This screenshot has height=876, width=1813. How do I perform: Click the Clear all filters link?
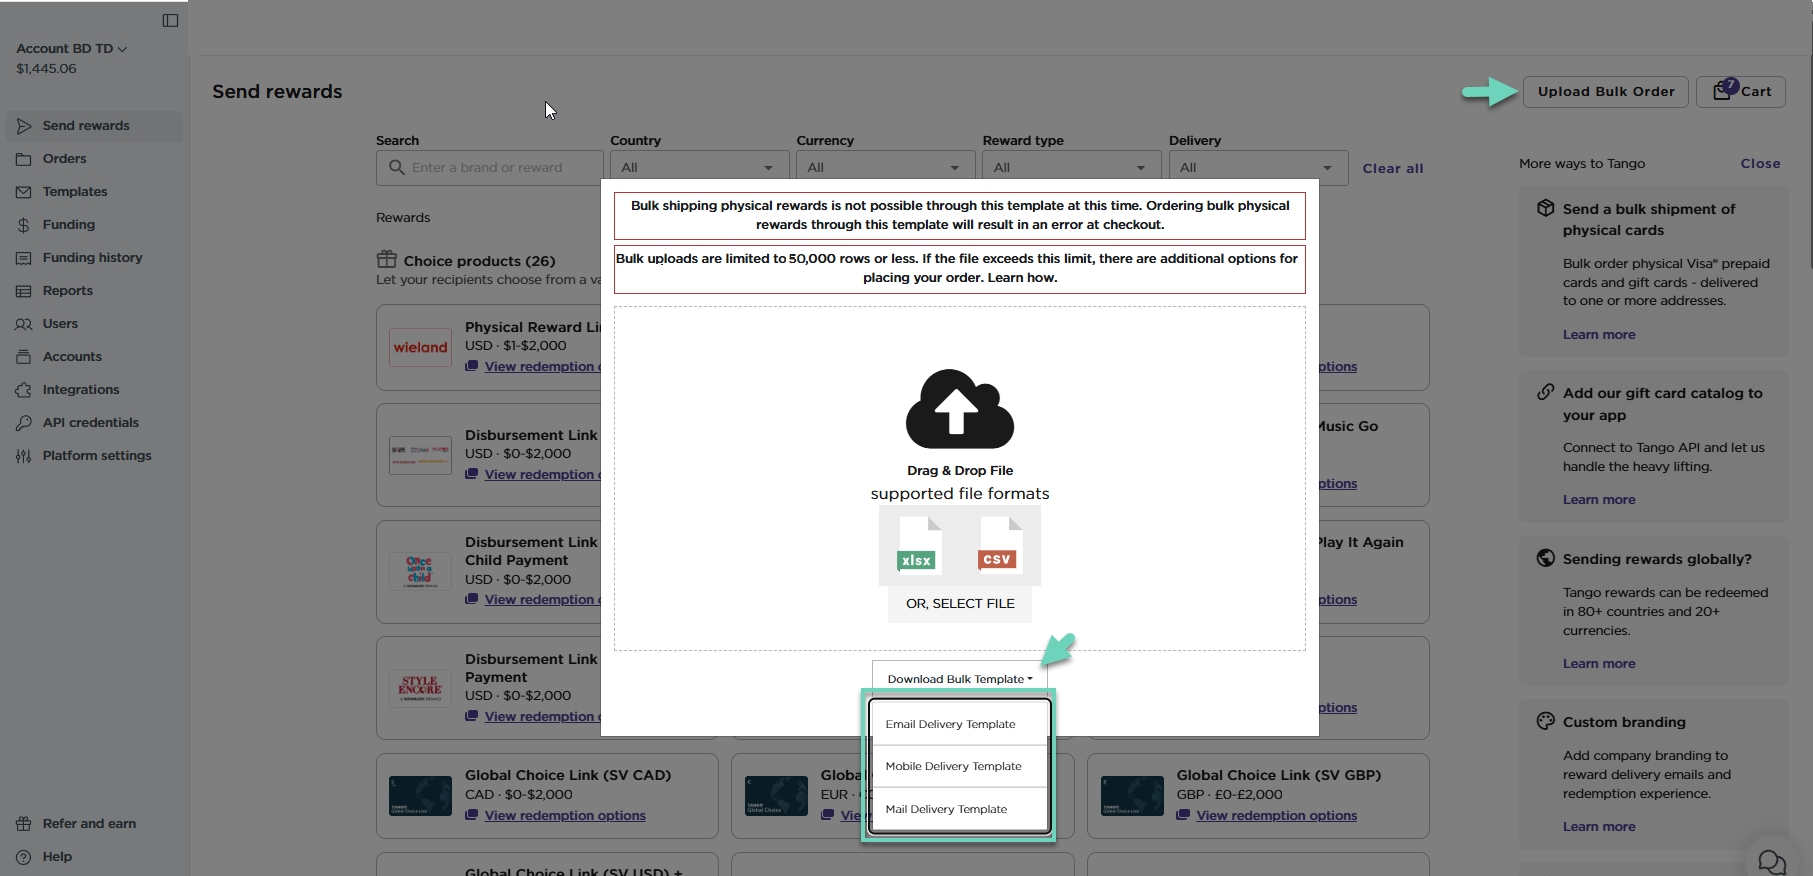[1392, 169]
